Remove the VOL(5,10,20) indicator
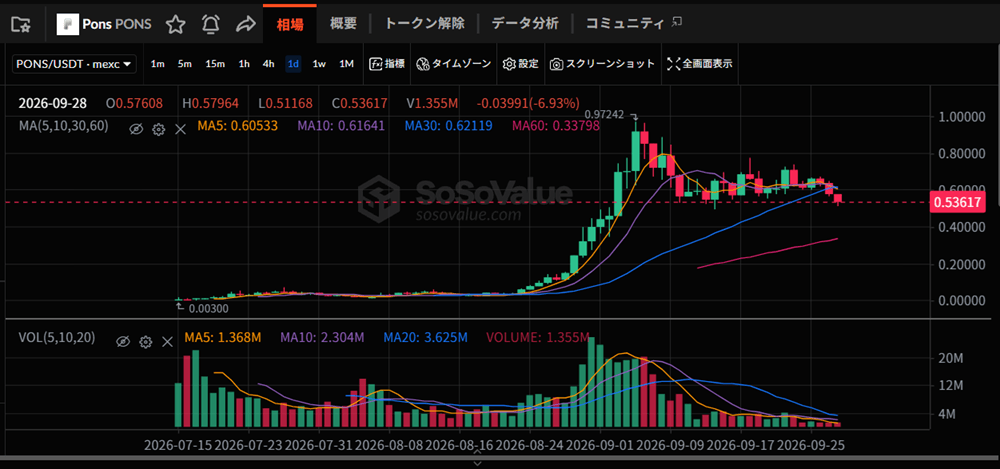Screen dimensions: 1000x469 coord(167,342)
